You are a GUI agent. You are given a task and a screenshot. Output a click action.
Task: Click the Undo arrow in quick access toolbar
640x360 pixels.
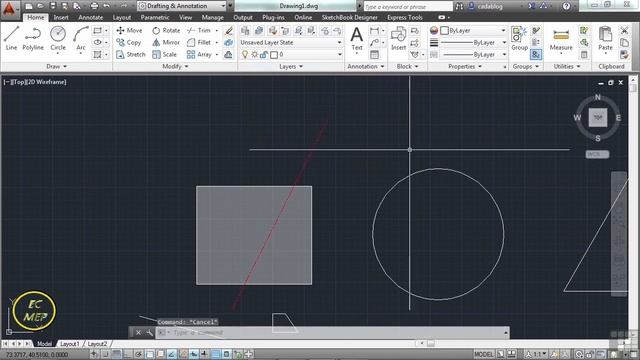point(107,6)
